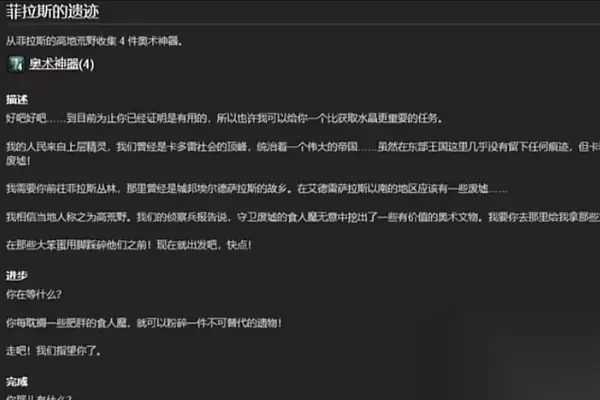Click the phrase 守卫废墟的食人魔
The image size is (600, 400).
(x=278, y=217)
